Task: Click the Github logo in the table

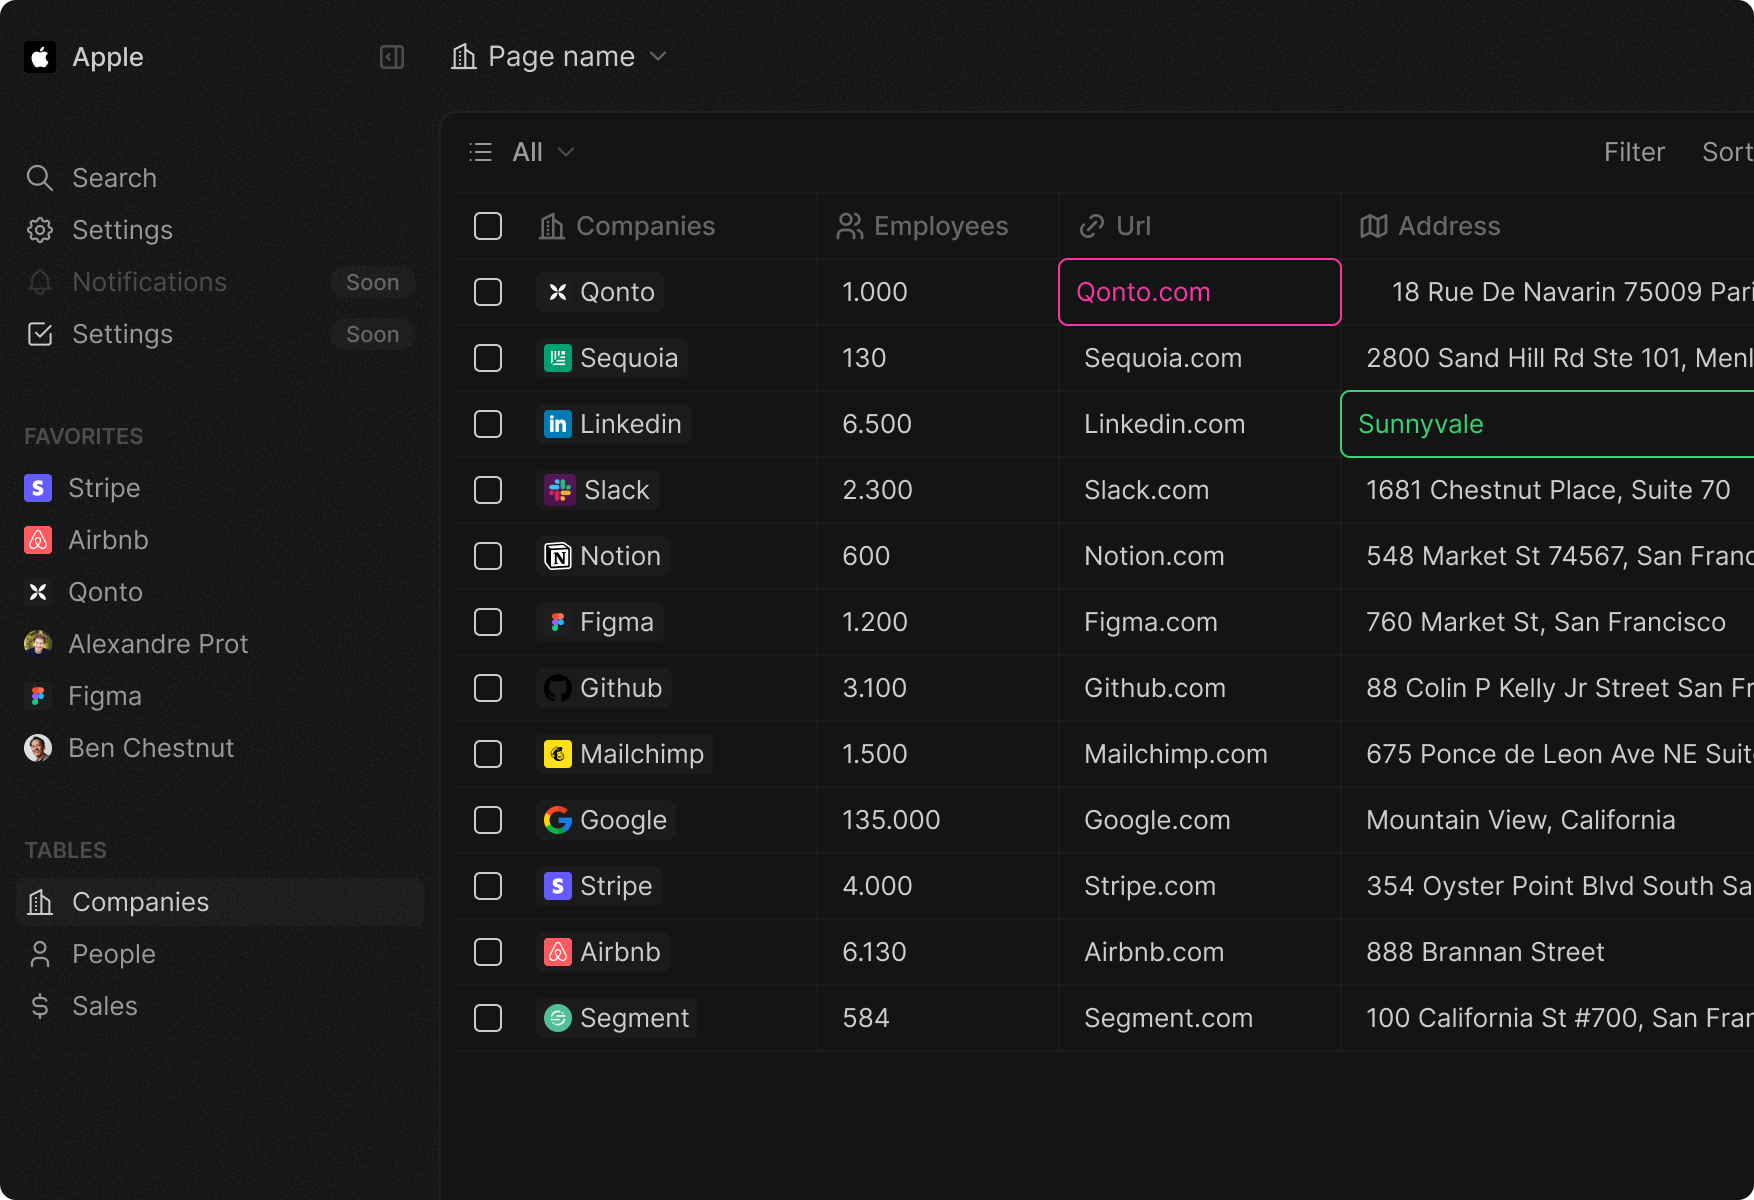Action: [x=558, y=688]
